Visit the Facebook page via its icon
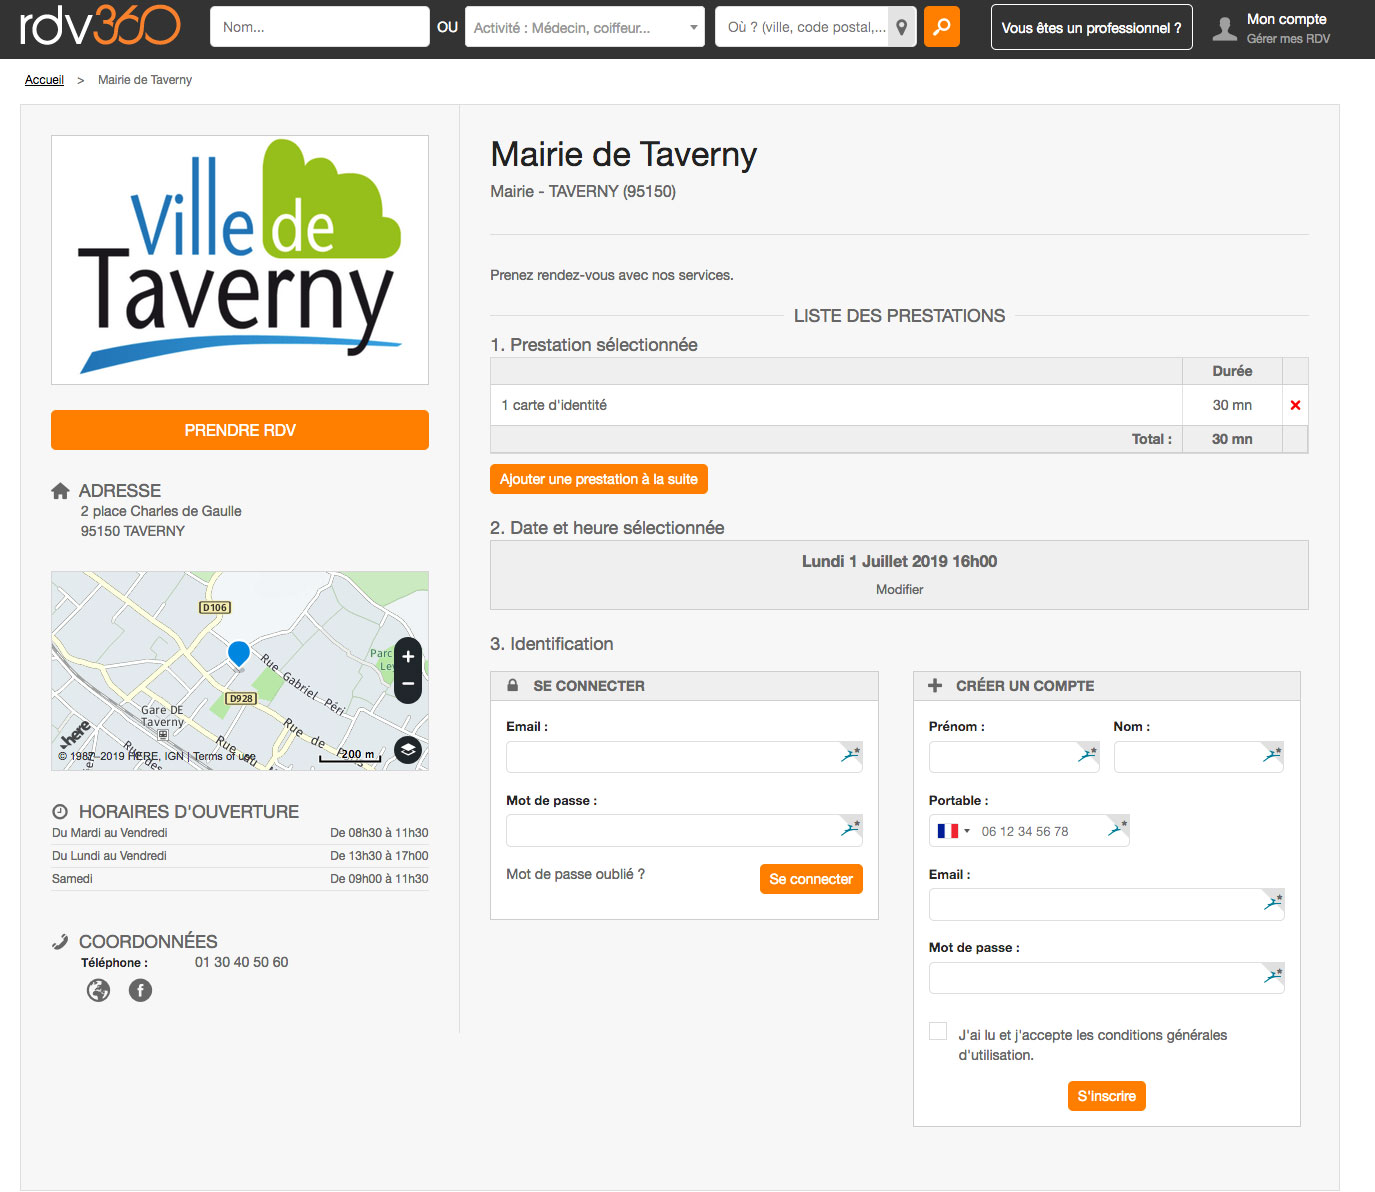Image resolution: width=1375 pixels, height=1192 pixels. [x=140, y=990]
